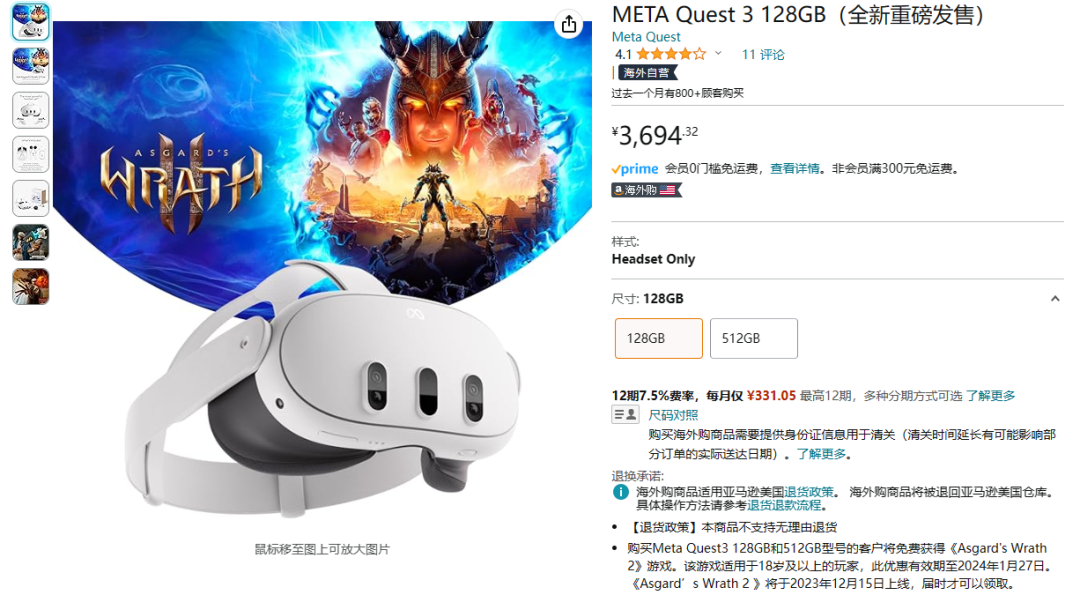
Task: Open the rating breakdown dropdown arrow
Action: [718, 53]
